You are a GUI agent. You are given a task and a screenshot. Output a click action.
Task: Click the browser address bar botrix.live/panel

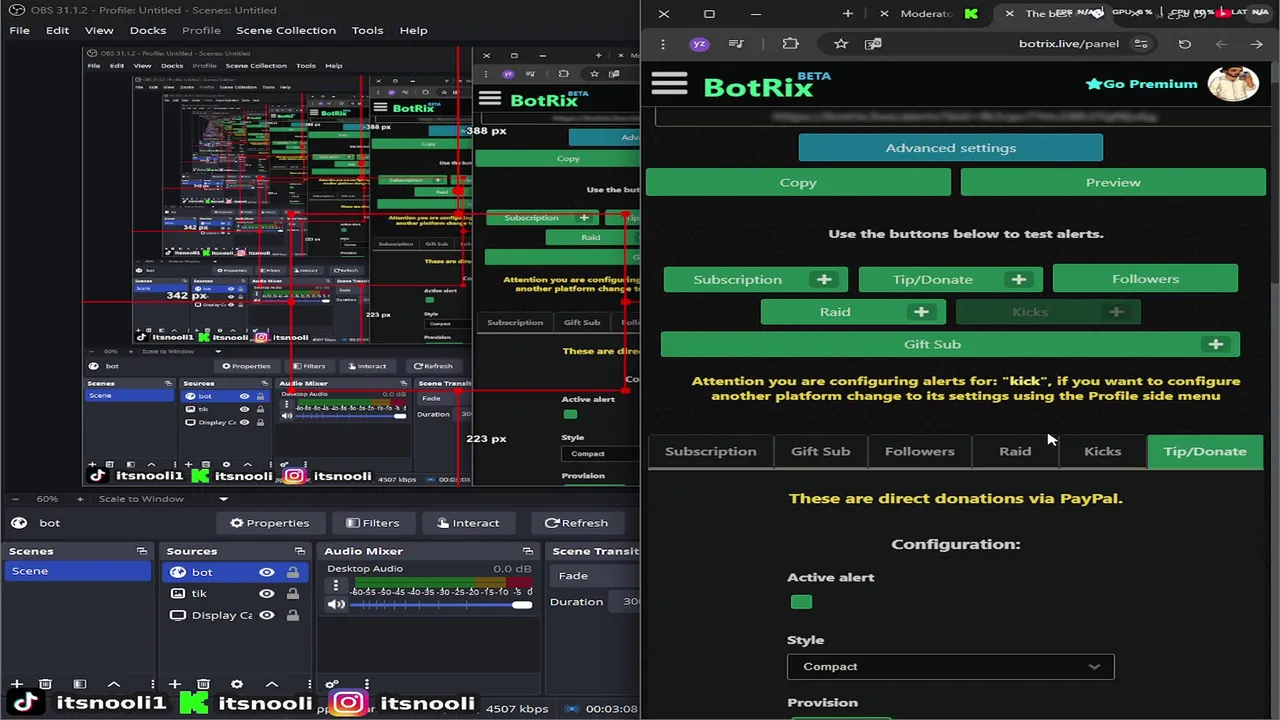(1068, 44)
